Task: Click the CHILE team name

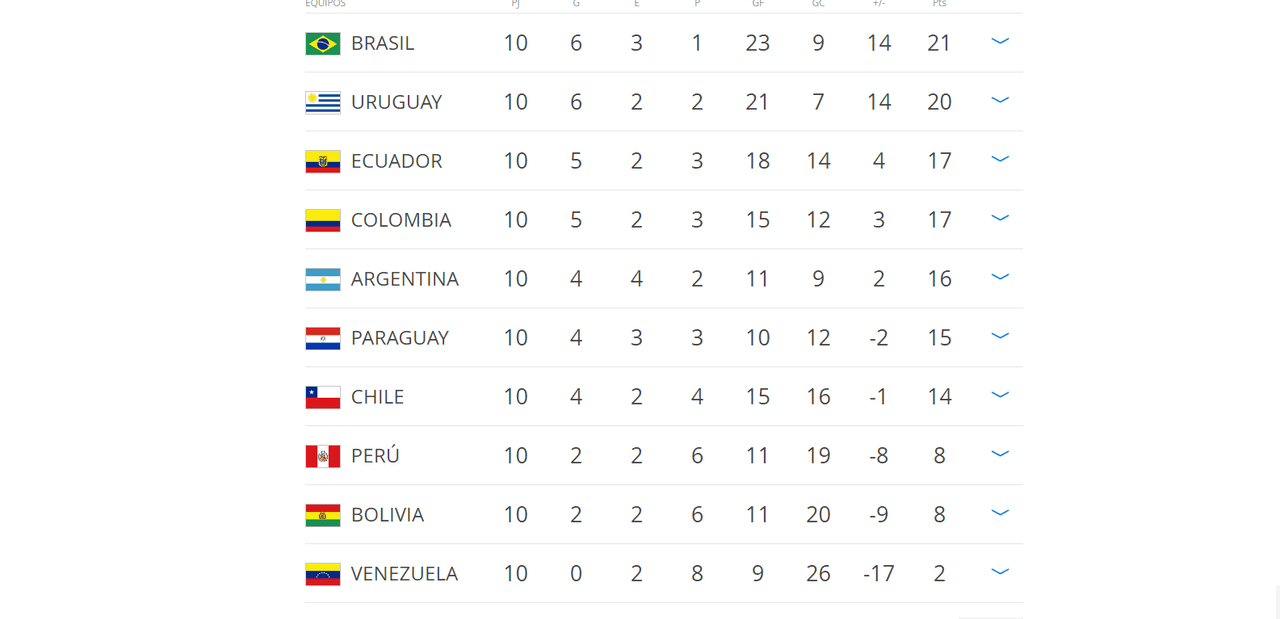Action: (x=377, y=397)
